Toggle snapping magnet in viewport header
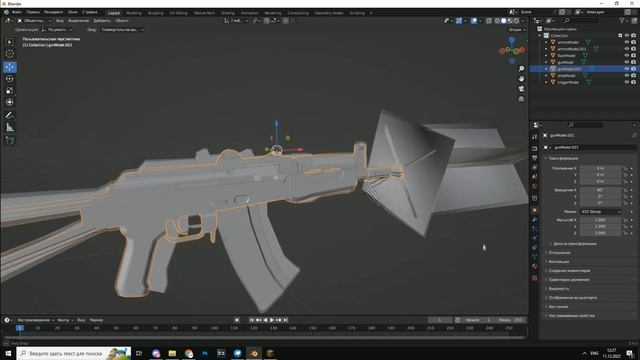 267,20
